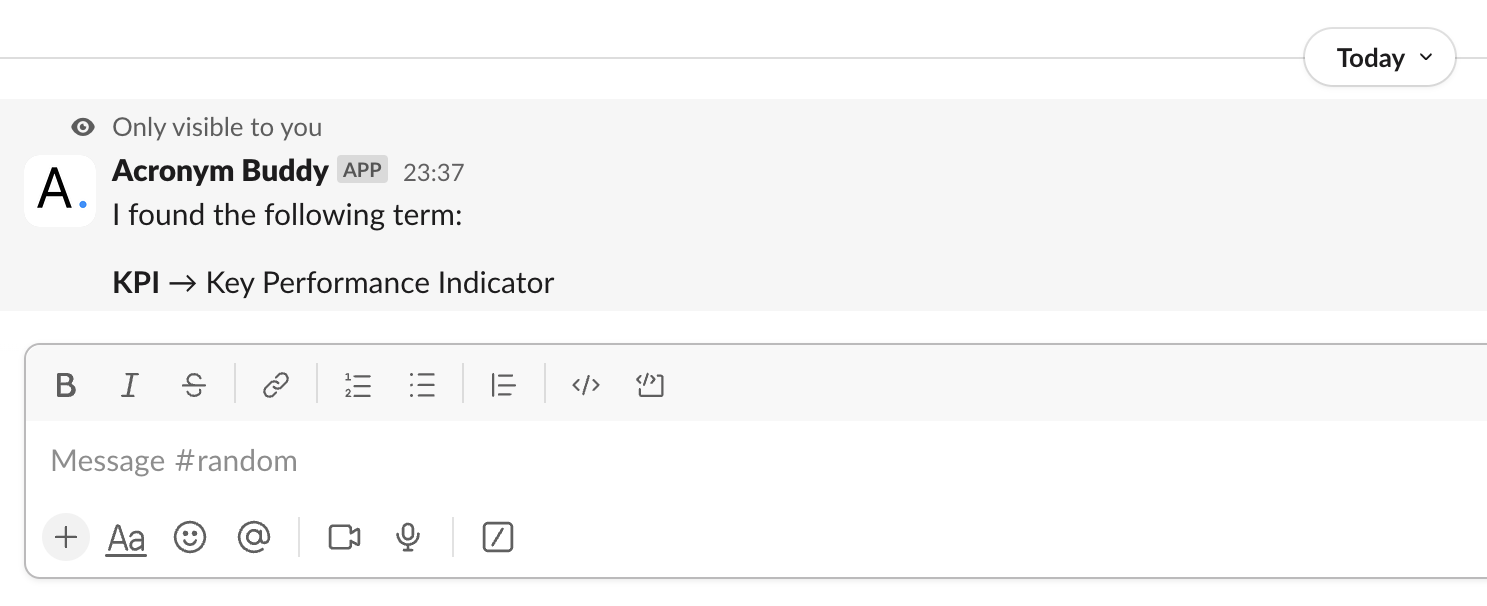Record an audio clip with microphone

tap(407, 538)
